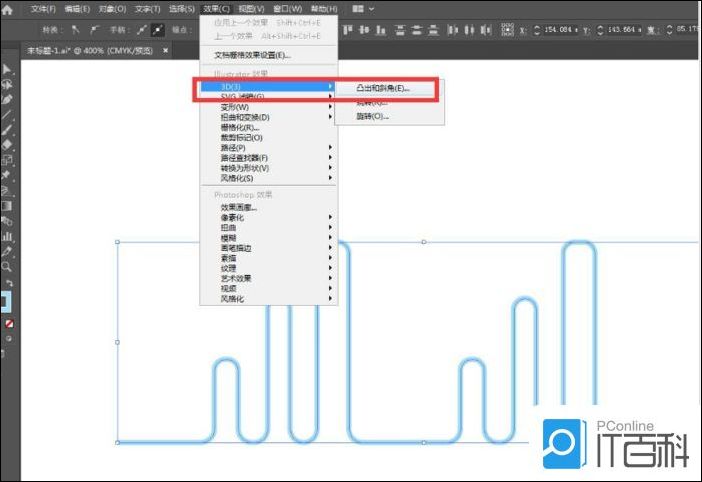Expand the 扭曲和变换(D) submenu
The height and width of the screenshot is (482, 702).
tap(269, 117)
